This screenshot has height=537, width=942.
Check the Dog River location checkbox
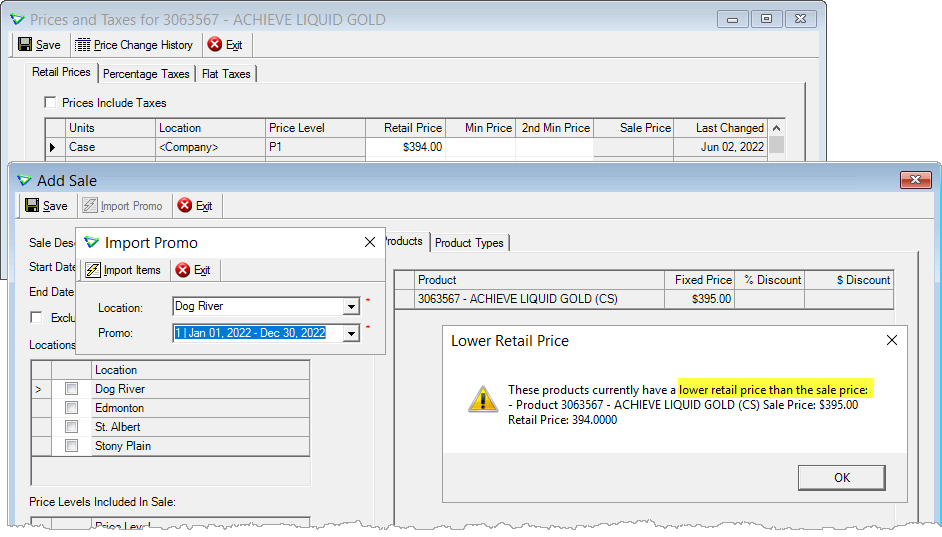coord(71,389)
